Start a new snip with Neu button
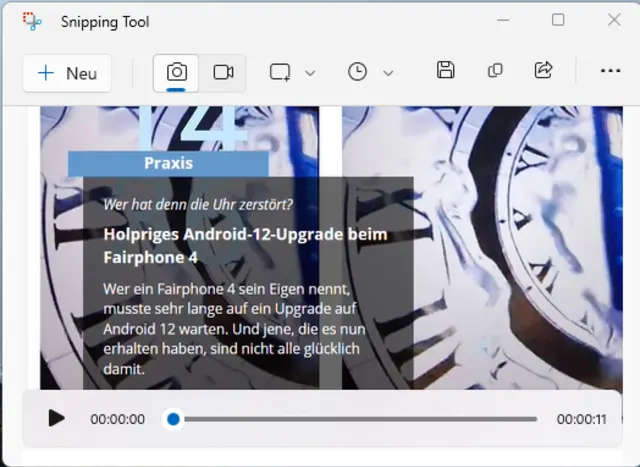The width and height of the screenshot is (640, 467). pos(67,73)
